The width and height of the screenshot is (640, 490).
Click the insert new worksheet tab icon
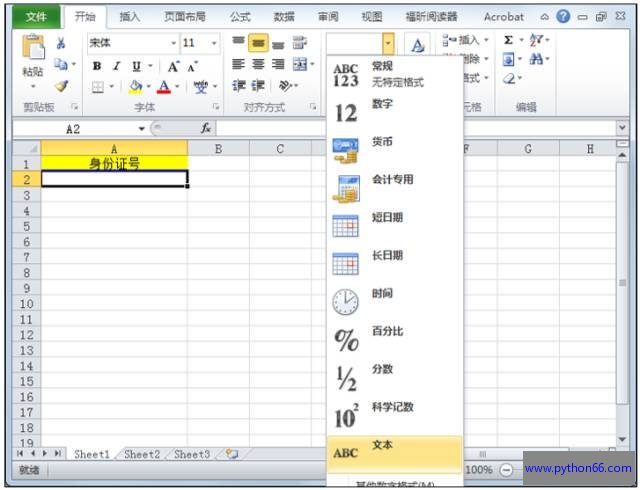232,454
